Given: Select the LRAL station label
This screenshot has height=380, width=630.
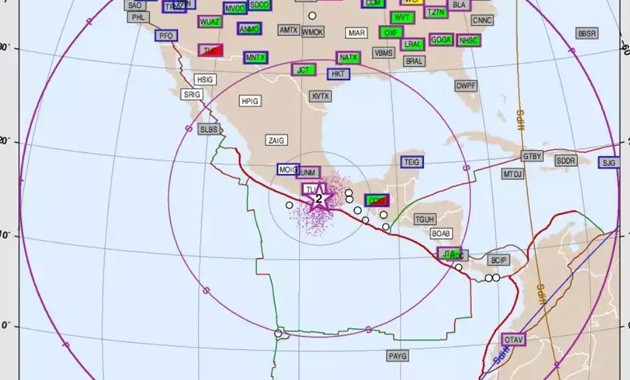Looking at the screenshot, I should pos(413,44).
